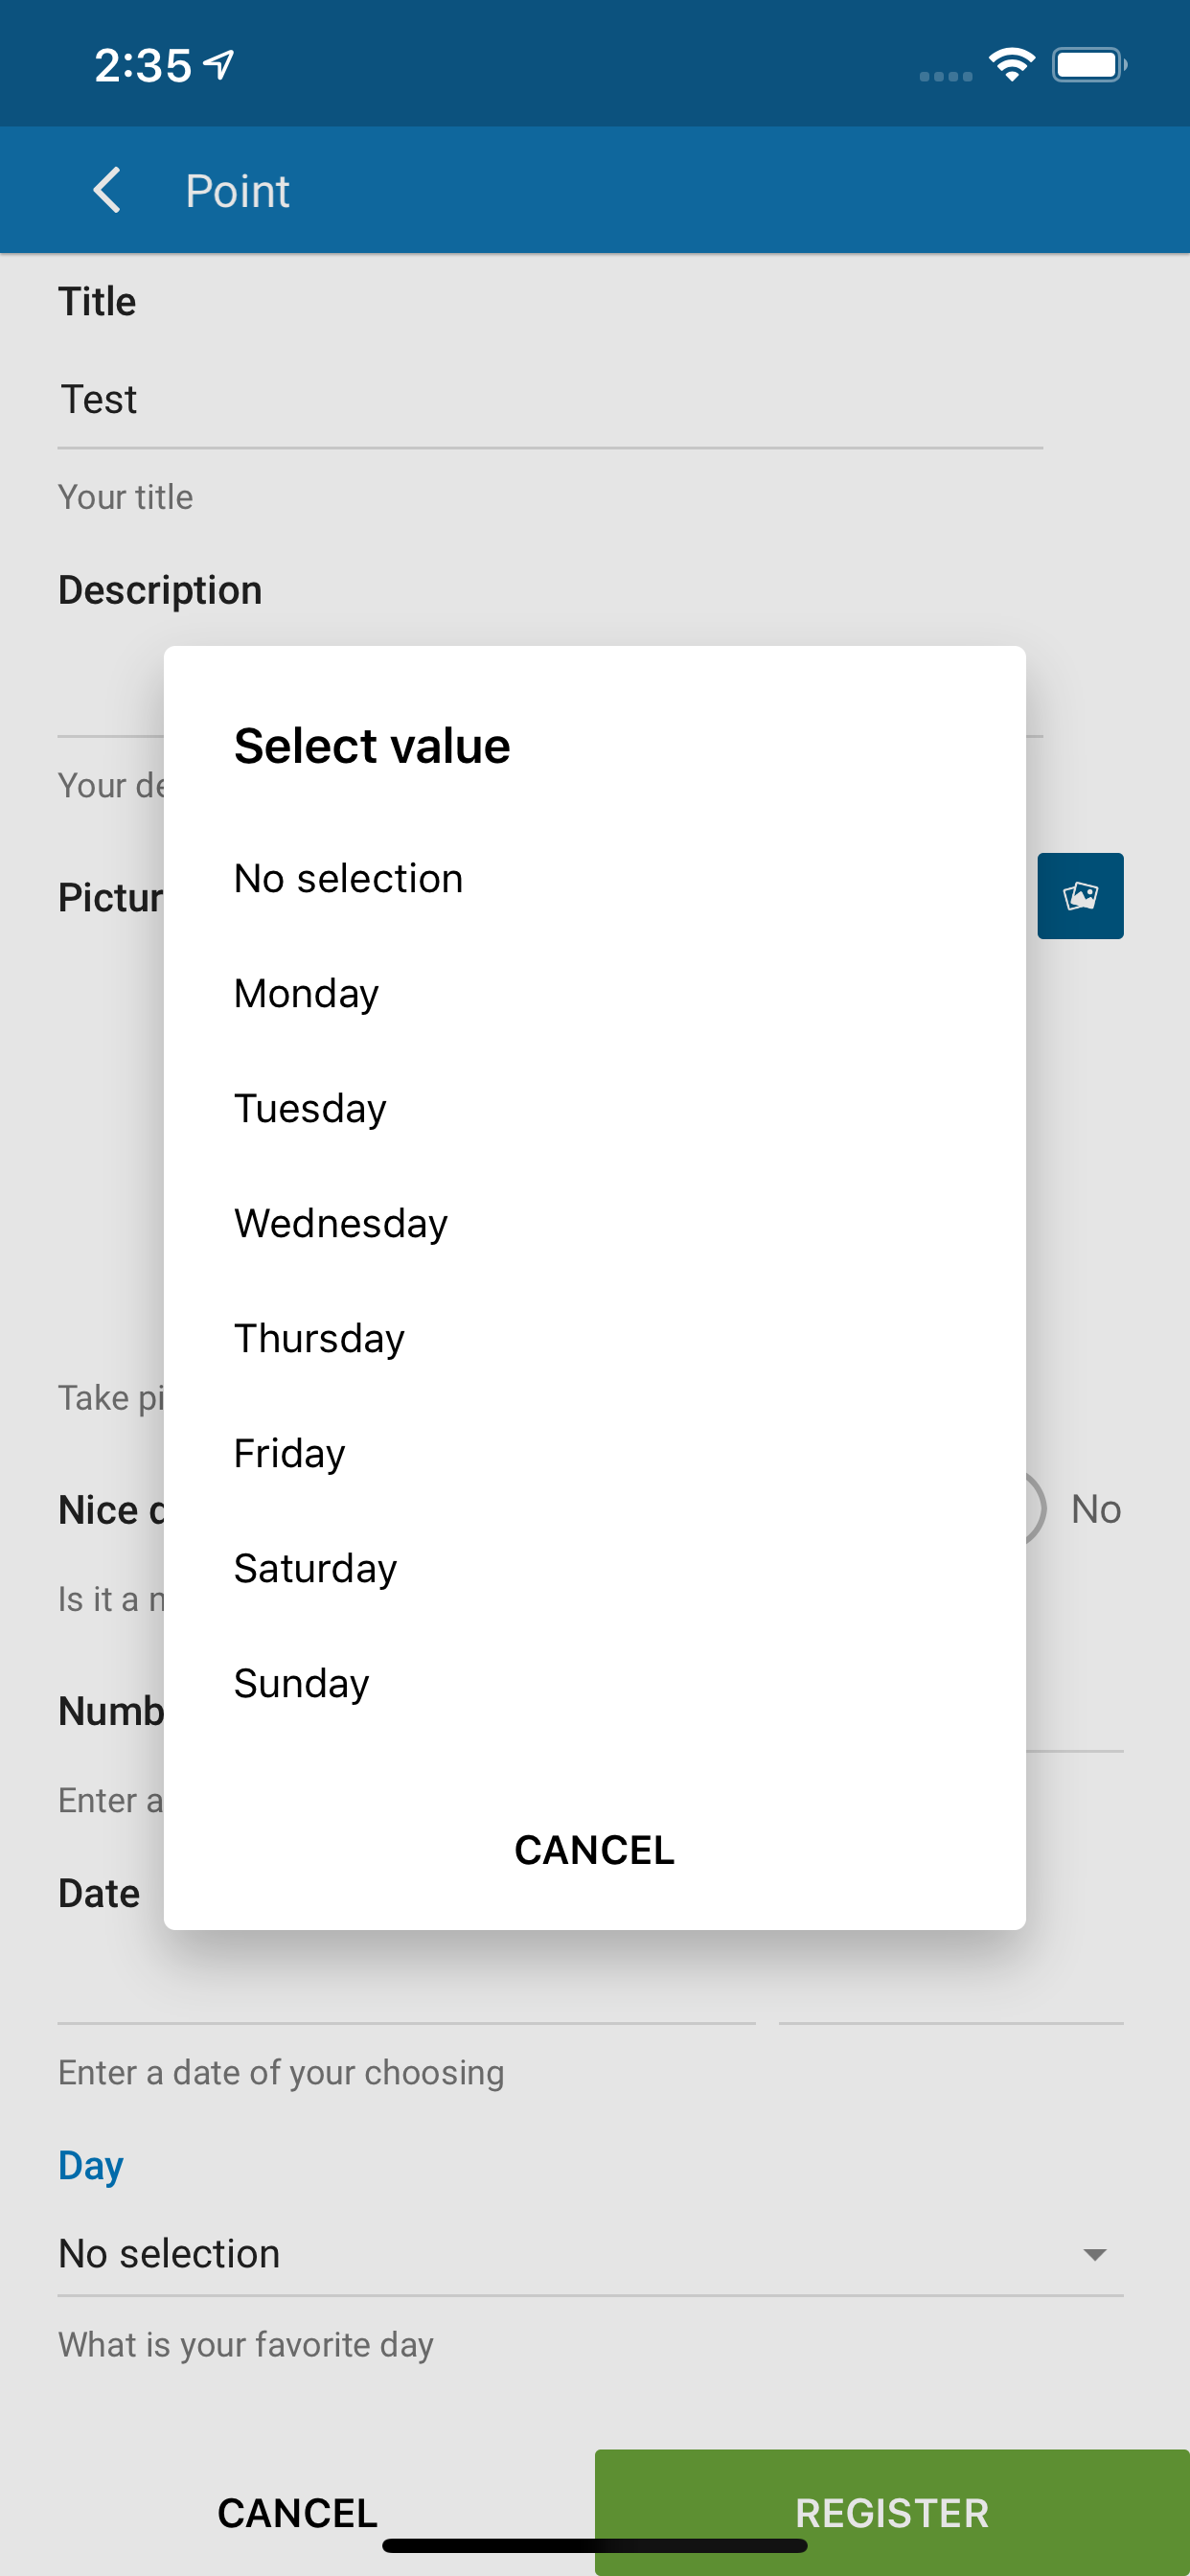This screenshot has height=2576, width=1190.
Task: Open the picture gallery icon button
Action: (1080, 895)
